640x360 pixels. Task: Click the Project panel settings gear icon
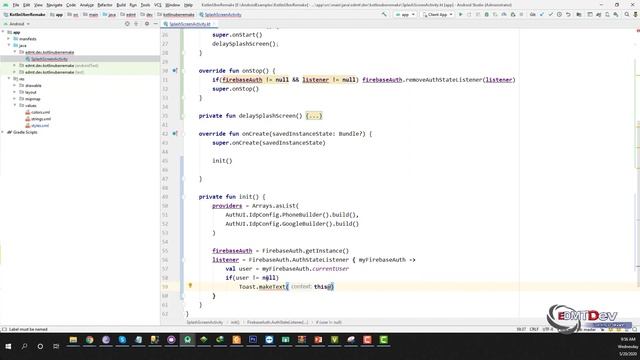(147, 24)
